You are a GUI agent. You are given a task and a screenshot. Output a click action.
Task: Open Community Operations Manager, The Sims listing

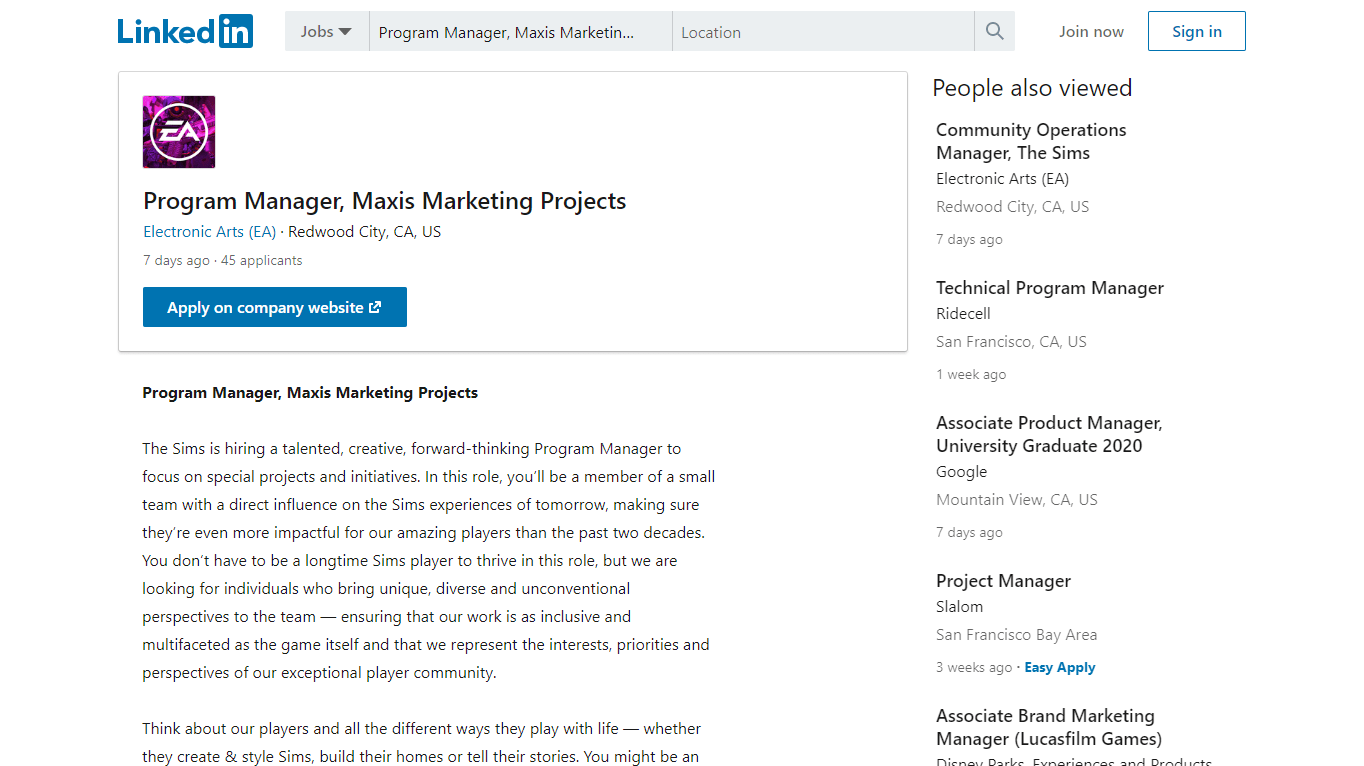pos(1031,141)
